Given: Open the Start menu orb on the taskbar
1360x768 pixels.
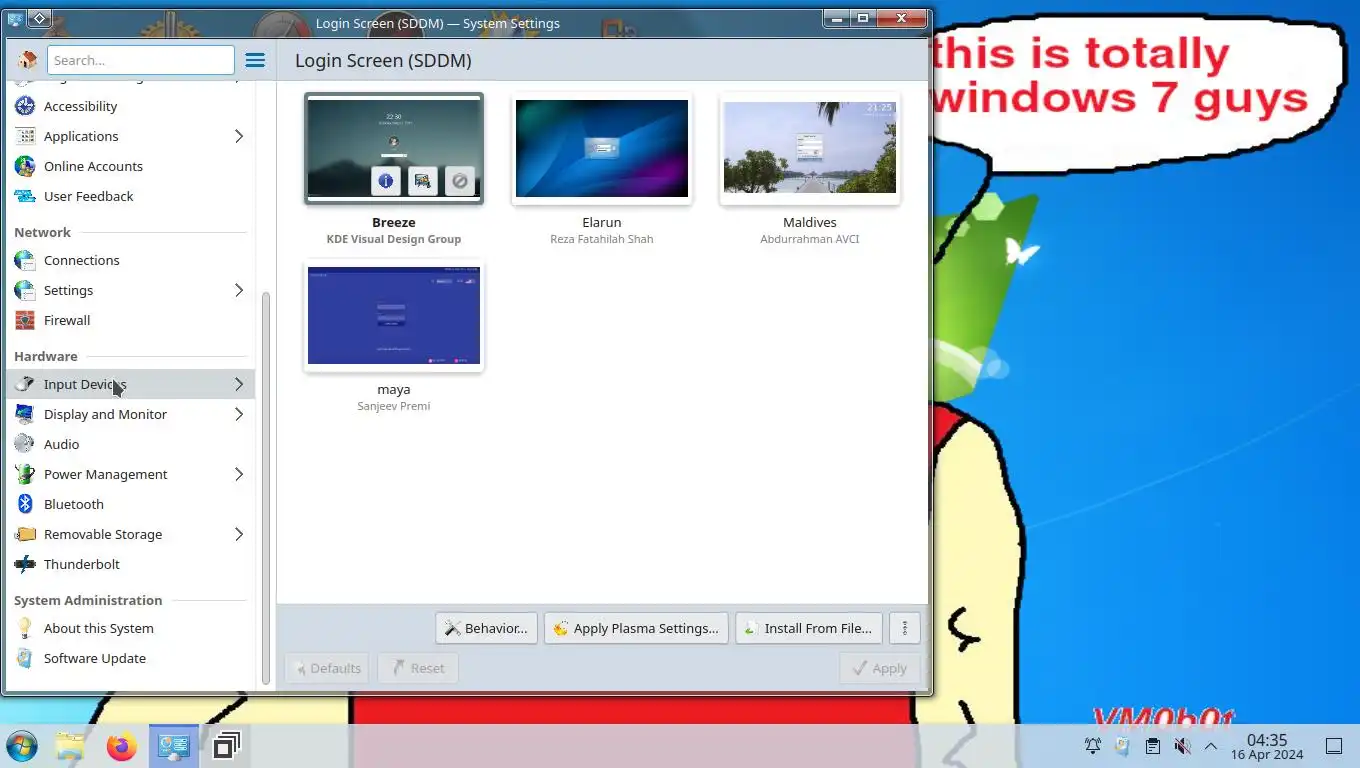Looking at the screenshot, I should coord(21,746).
